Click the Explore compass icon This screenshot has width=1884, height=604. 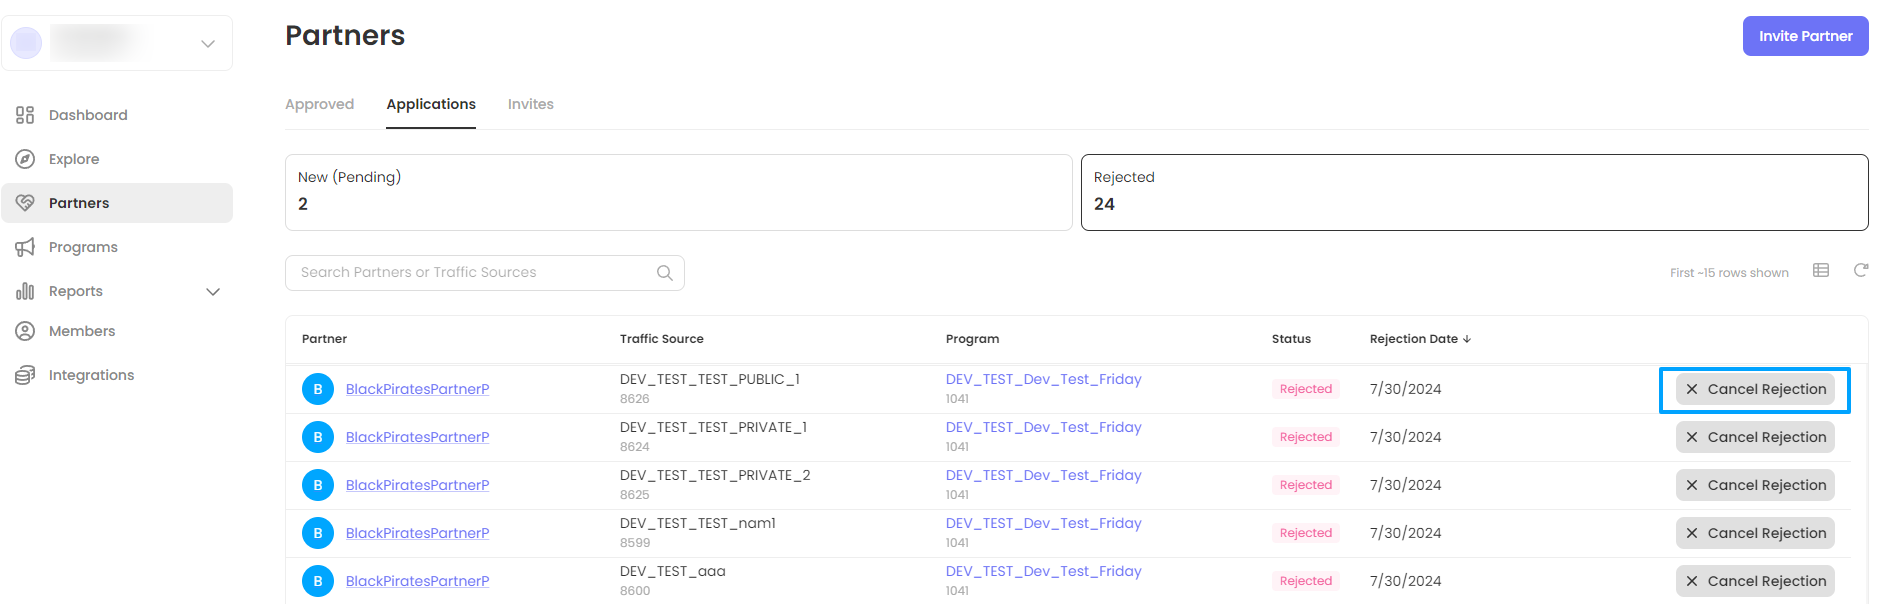click(x=25, y=159)
